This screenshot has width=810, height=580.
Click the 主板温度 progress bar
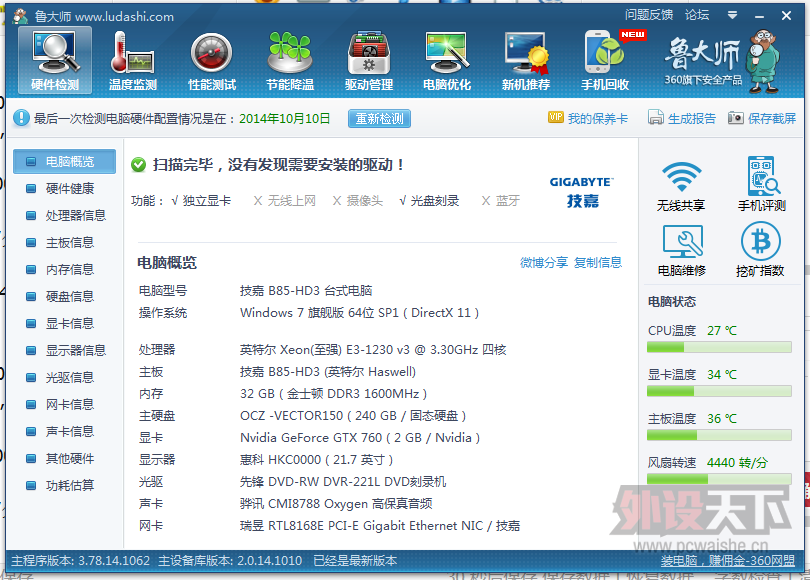719,435
